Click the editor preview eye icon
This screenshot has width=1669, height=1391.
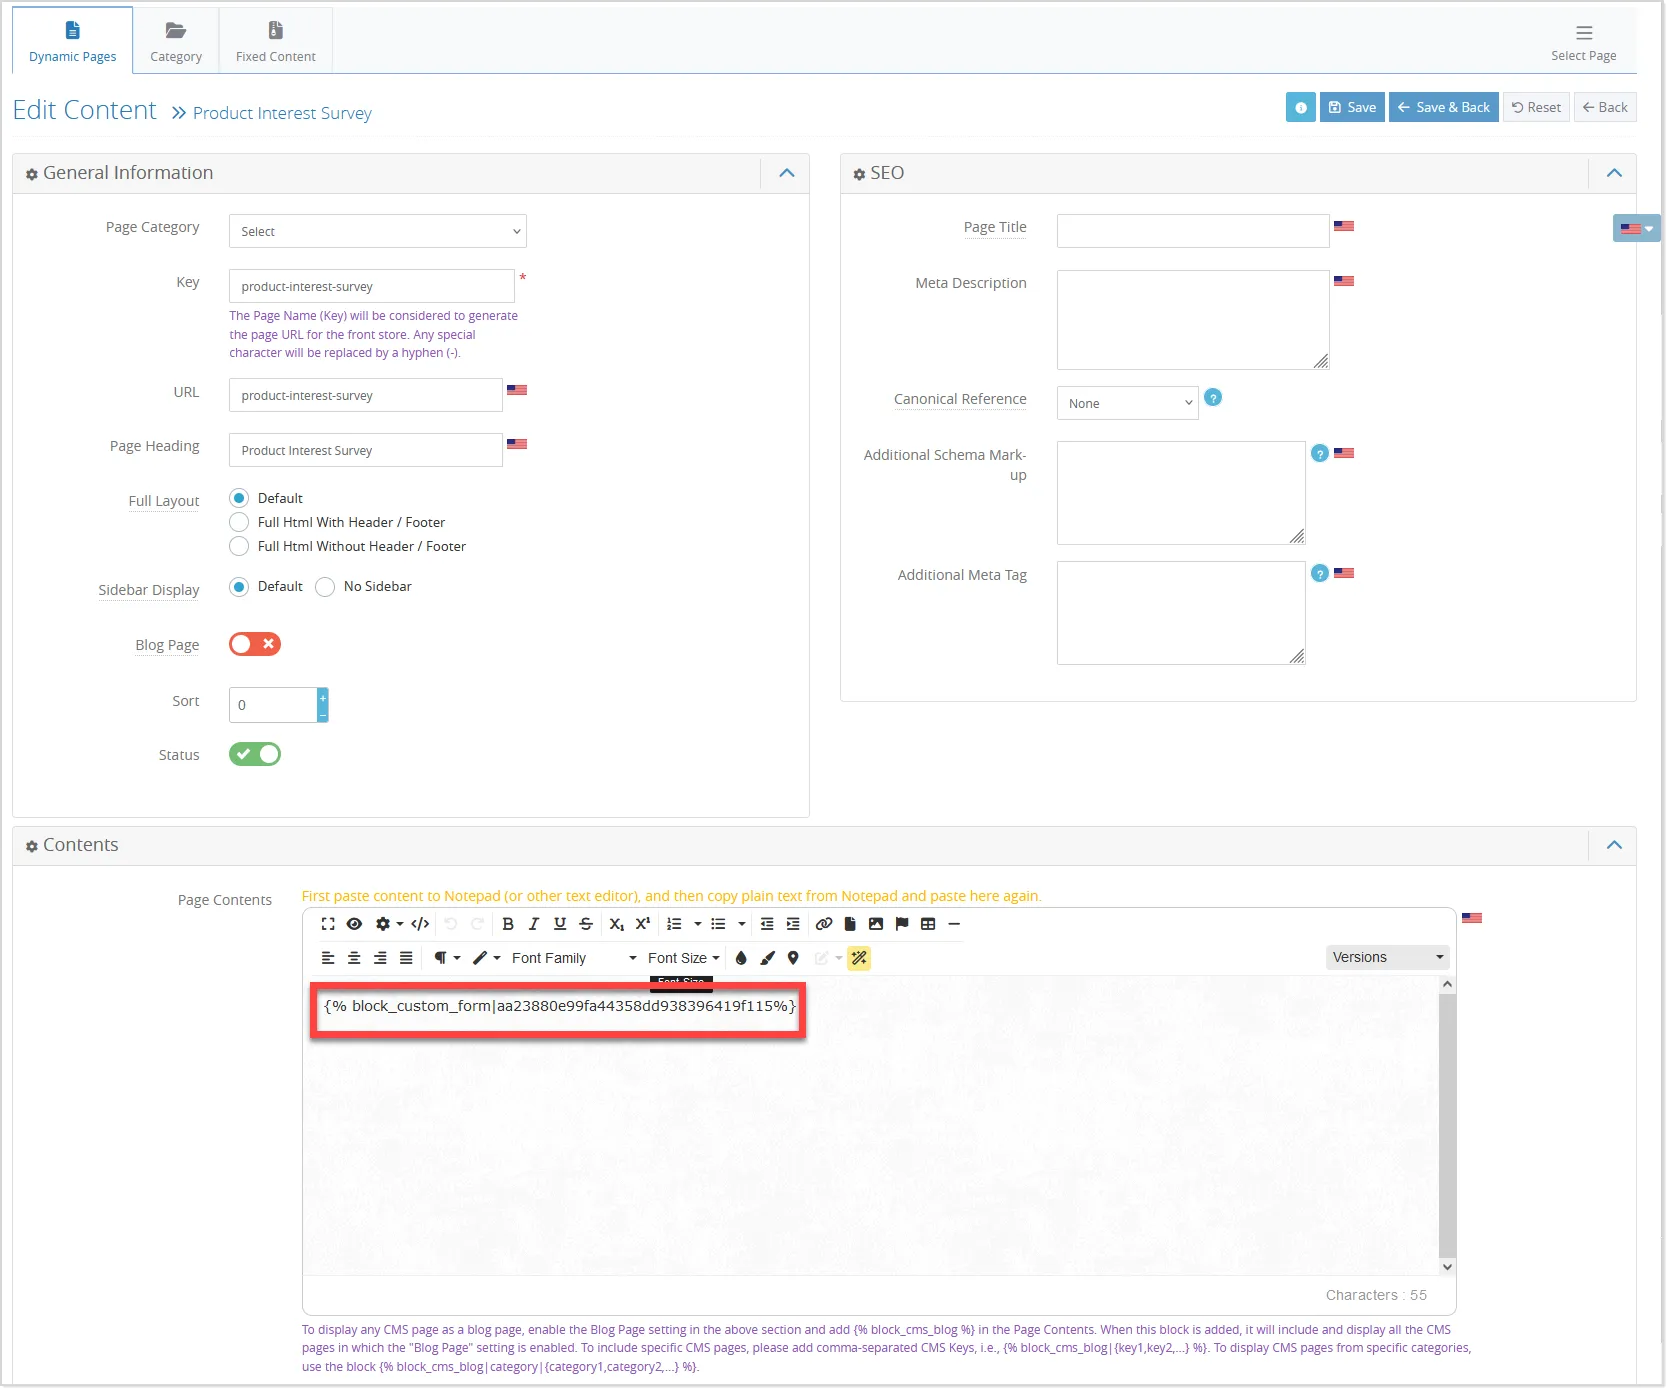point(354,925)
